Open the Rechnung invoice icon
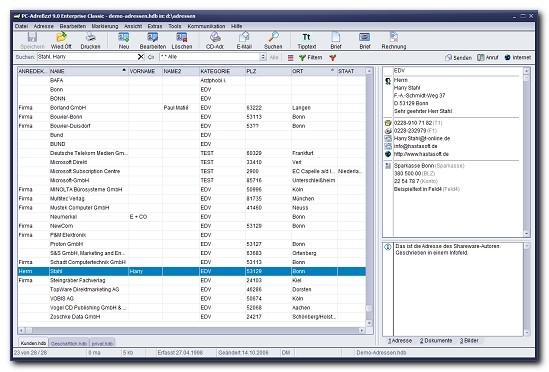 pyautogui.click(x=394, y=37)
